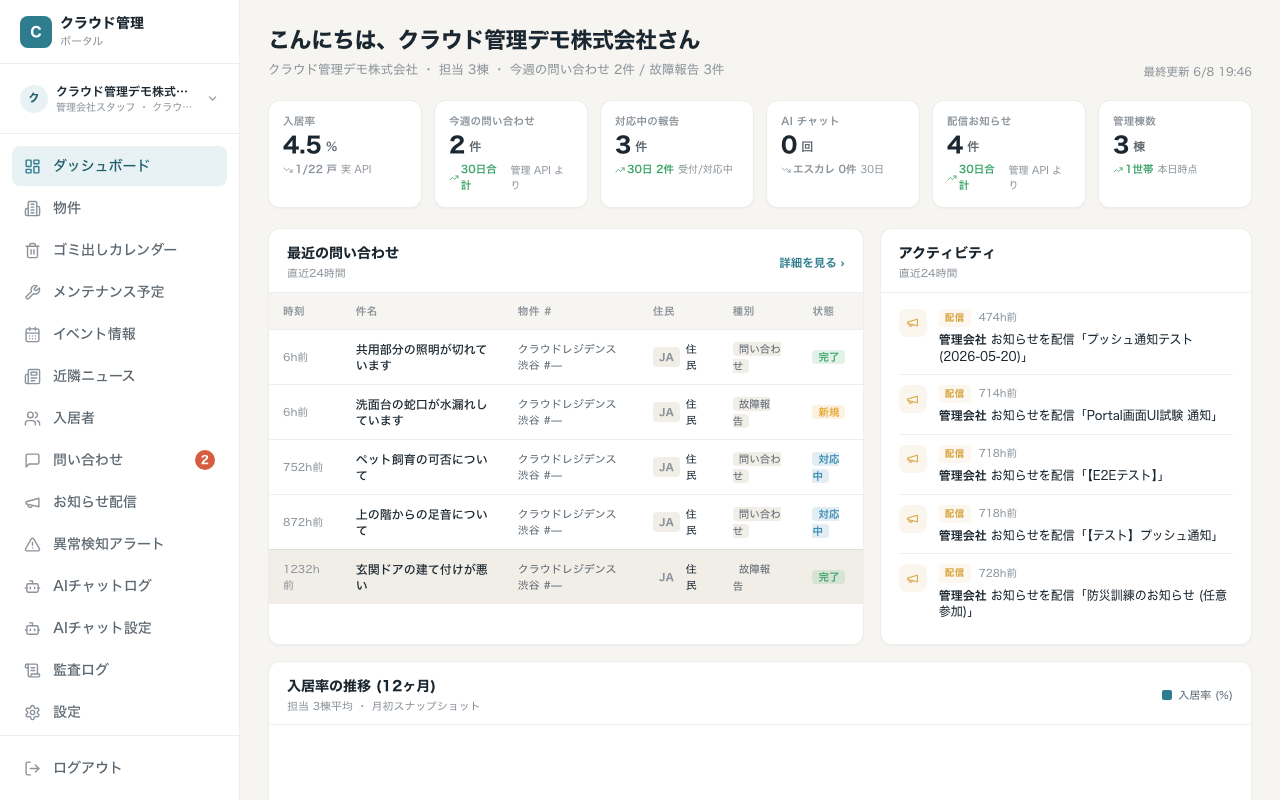Click the megaphone icon for 防災訓練のお知らせ activity
1280x800 pixels.
913,578
